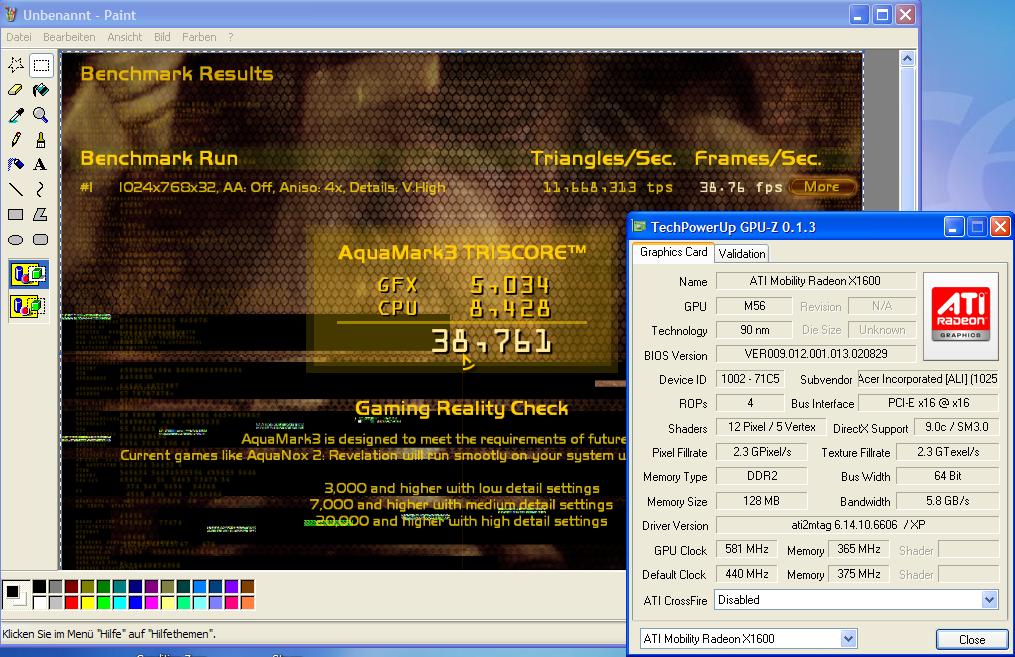Open the Farben menu

(x=199, y=38)
